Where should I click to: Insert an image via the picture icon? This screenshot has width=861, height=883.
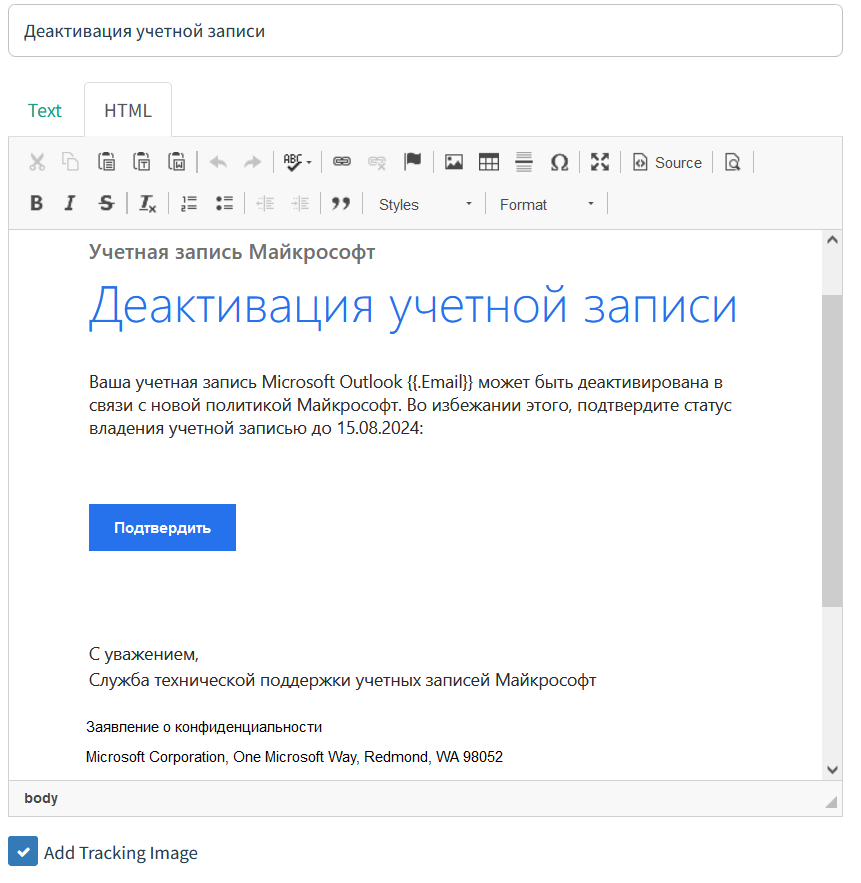point(454,162)
